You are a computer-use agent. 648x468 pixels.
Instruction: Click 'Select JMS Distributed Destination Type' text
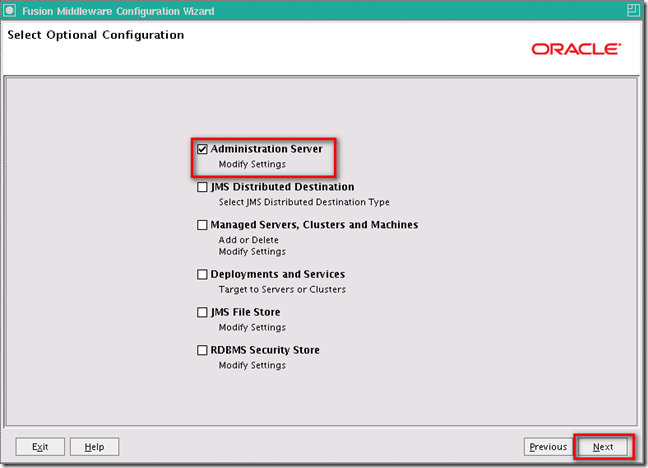click(304, 202)
